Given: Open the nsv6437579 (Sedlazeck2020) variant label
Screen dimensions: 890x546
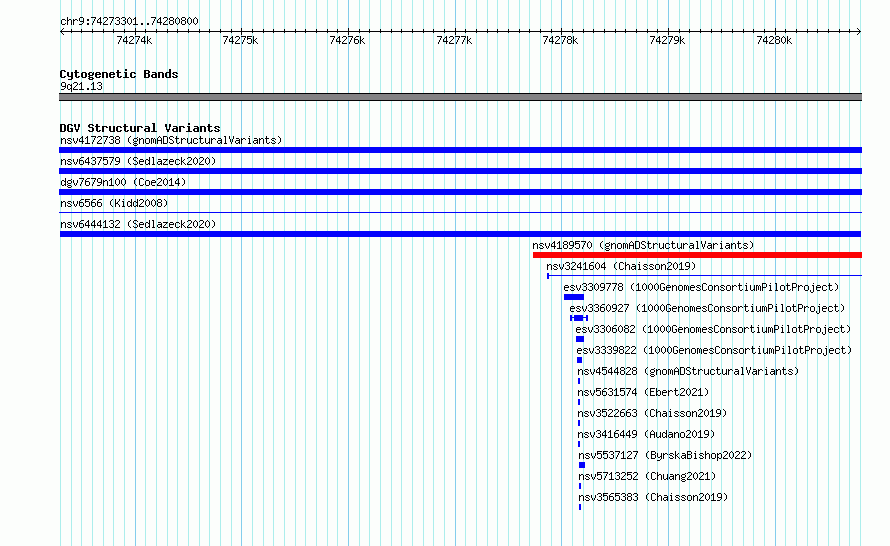Looking at the screenshot, I should [138, 161].
